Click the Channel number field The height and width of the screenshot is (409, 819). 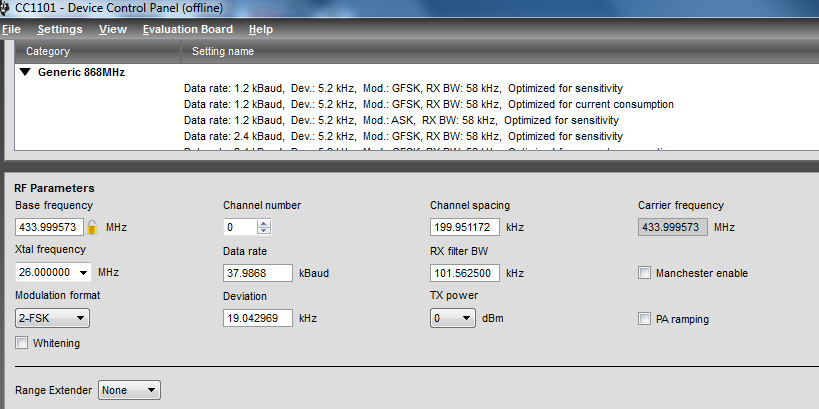(x=240, y=227)
